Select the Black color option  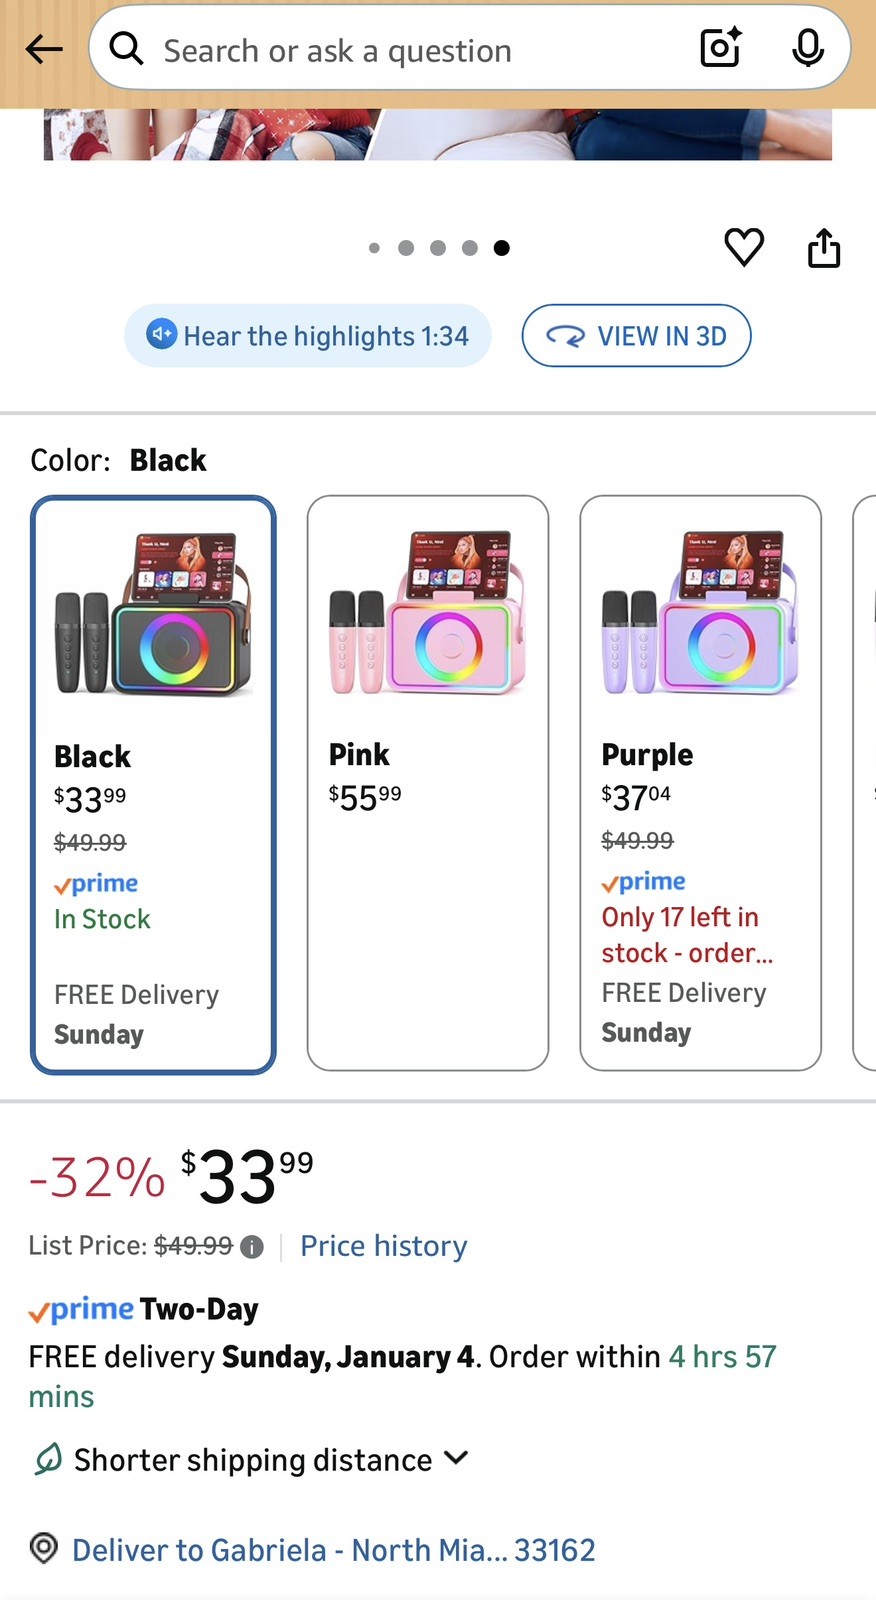(153, 784)
